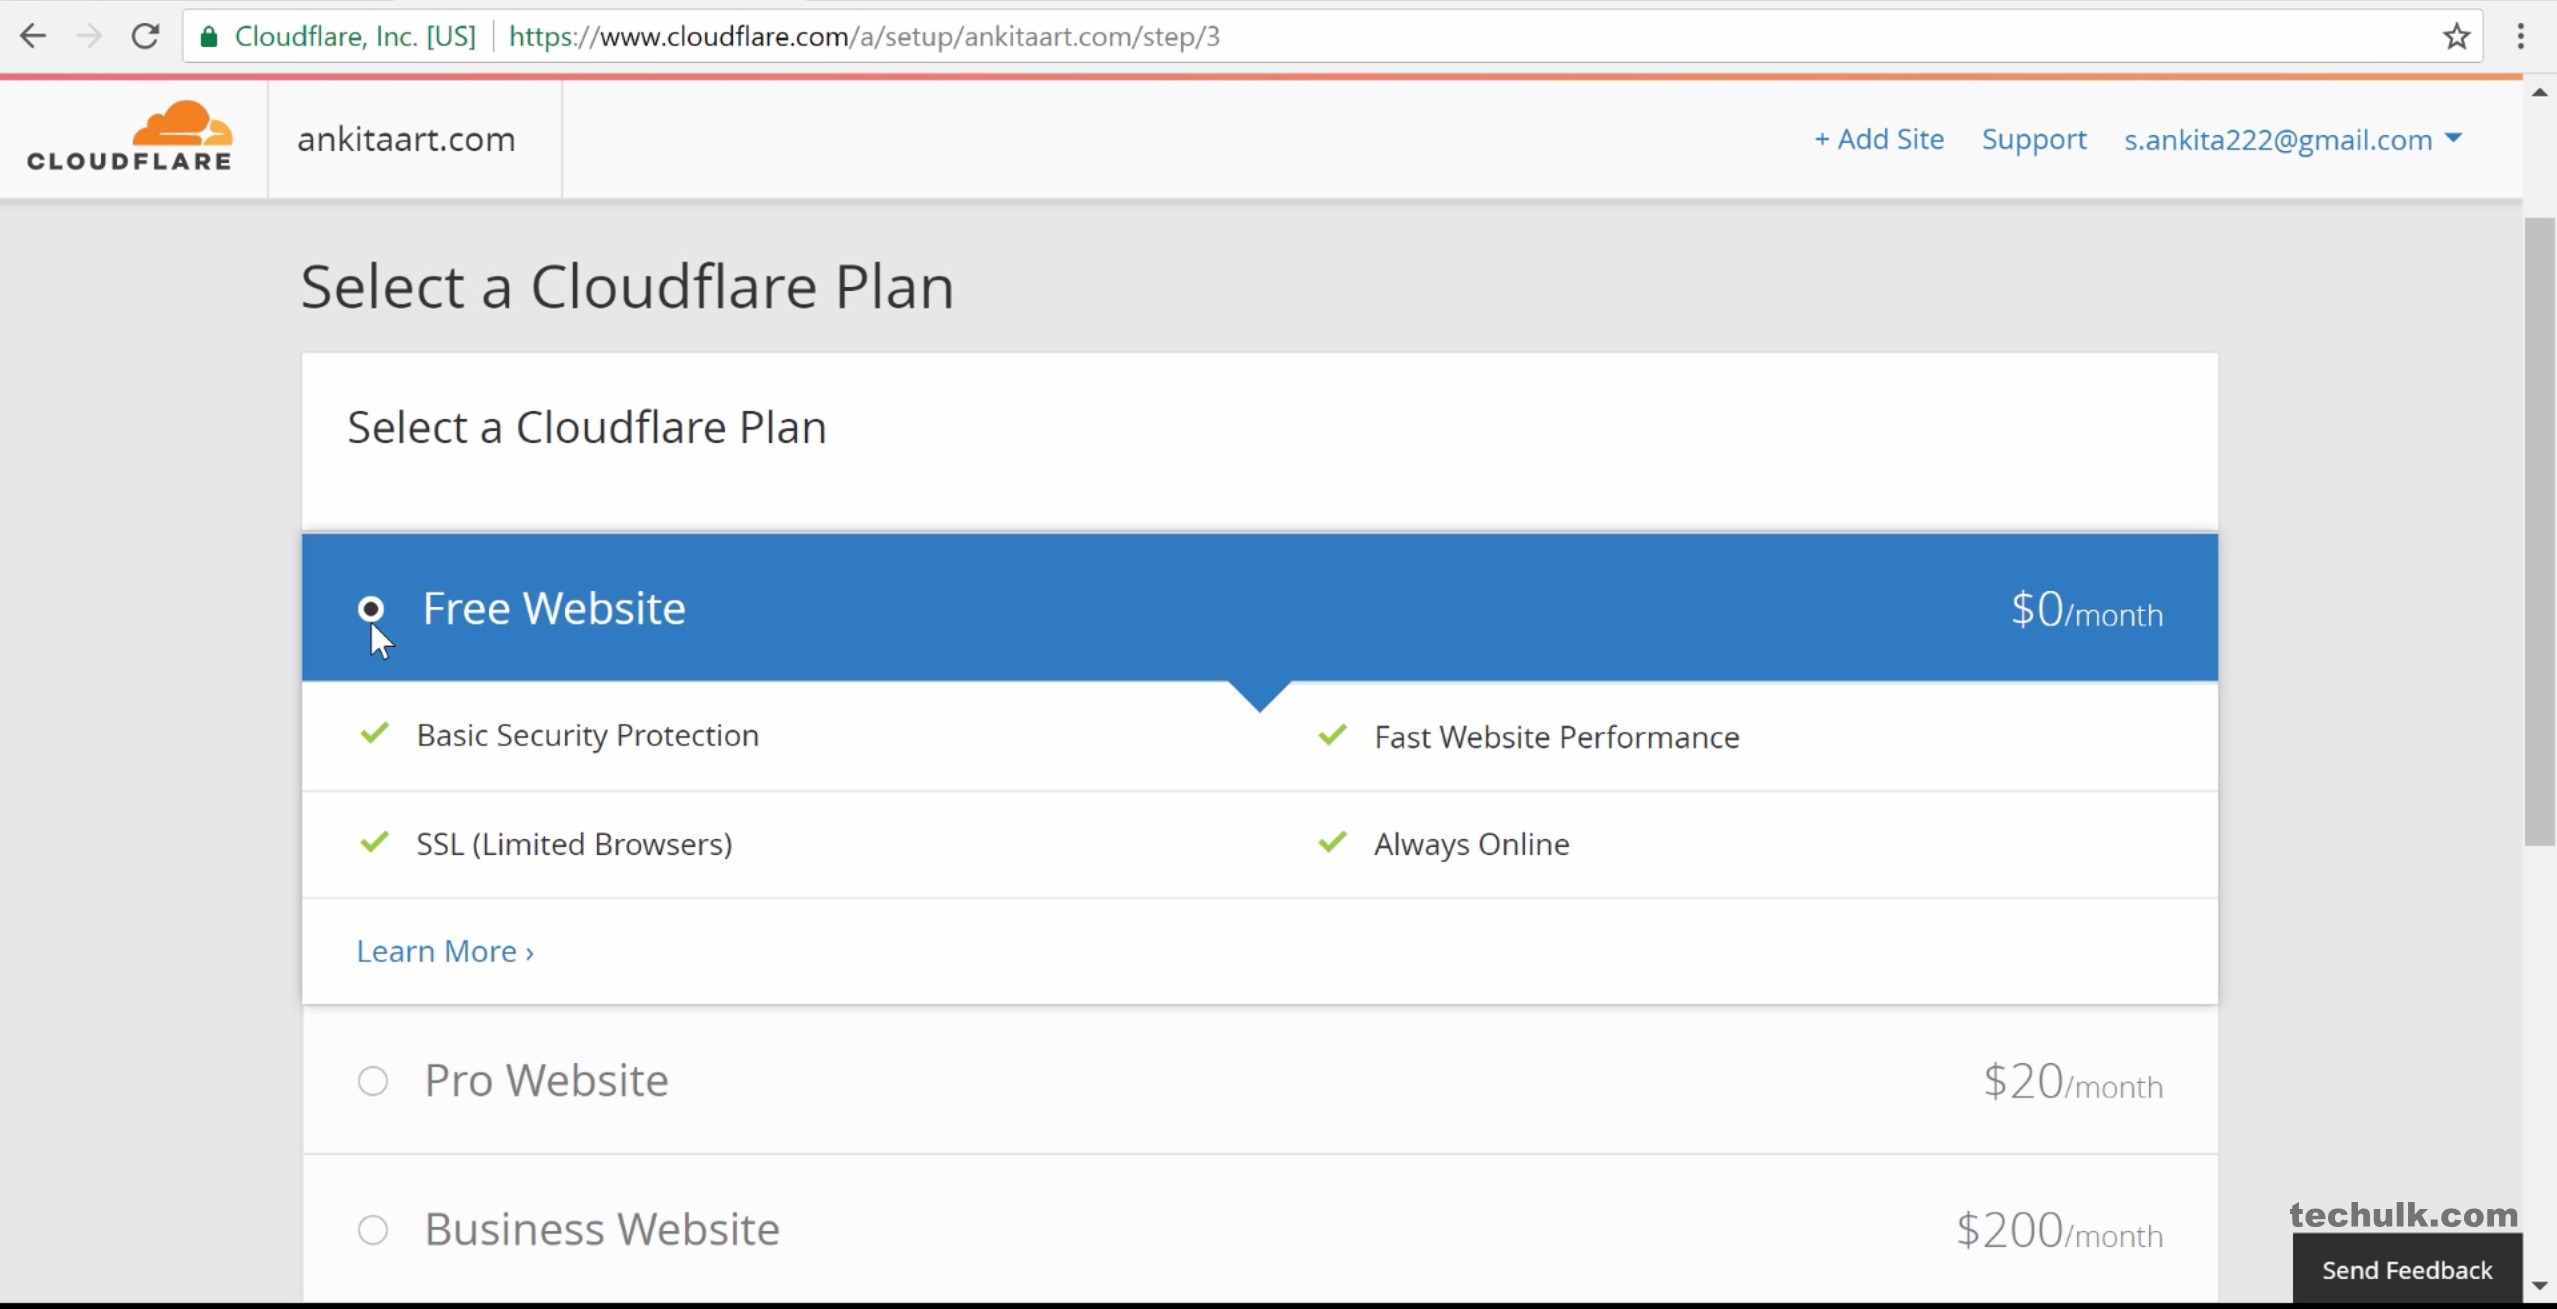Open Chrome three-dot menu
This screenshot has width=2557, height=1309.
point(2520,37)
